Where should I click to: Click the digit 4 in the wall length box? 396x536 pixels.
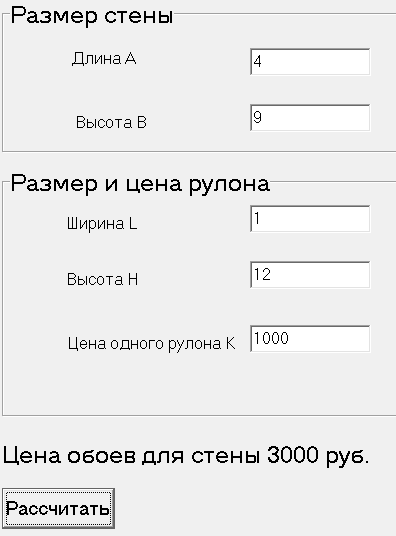click(258, 62)
